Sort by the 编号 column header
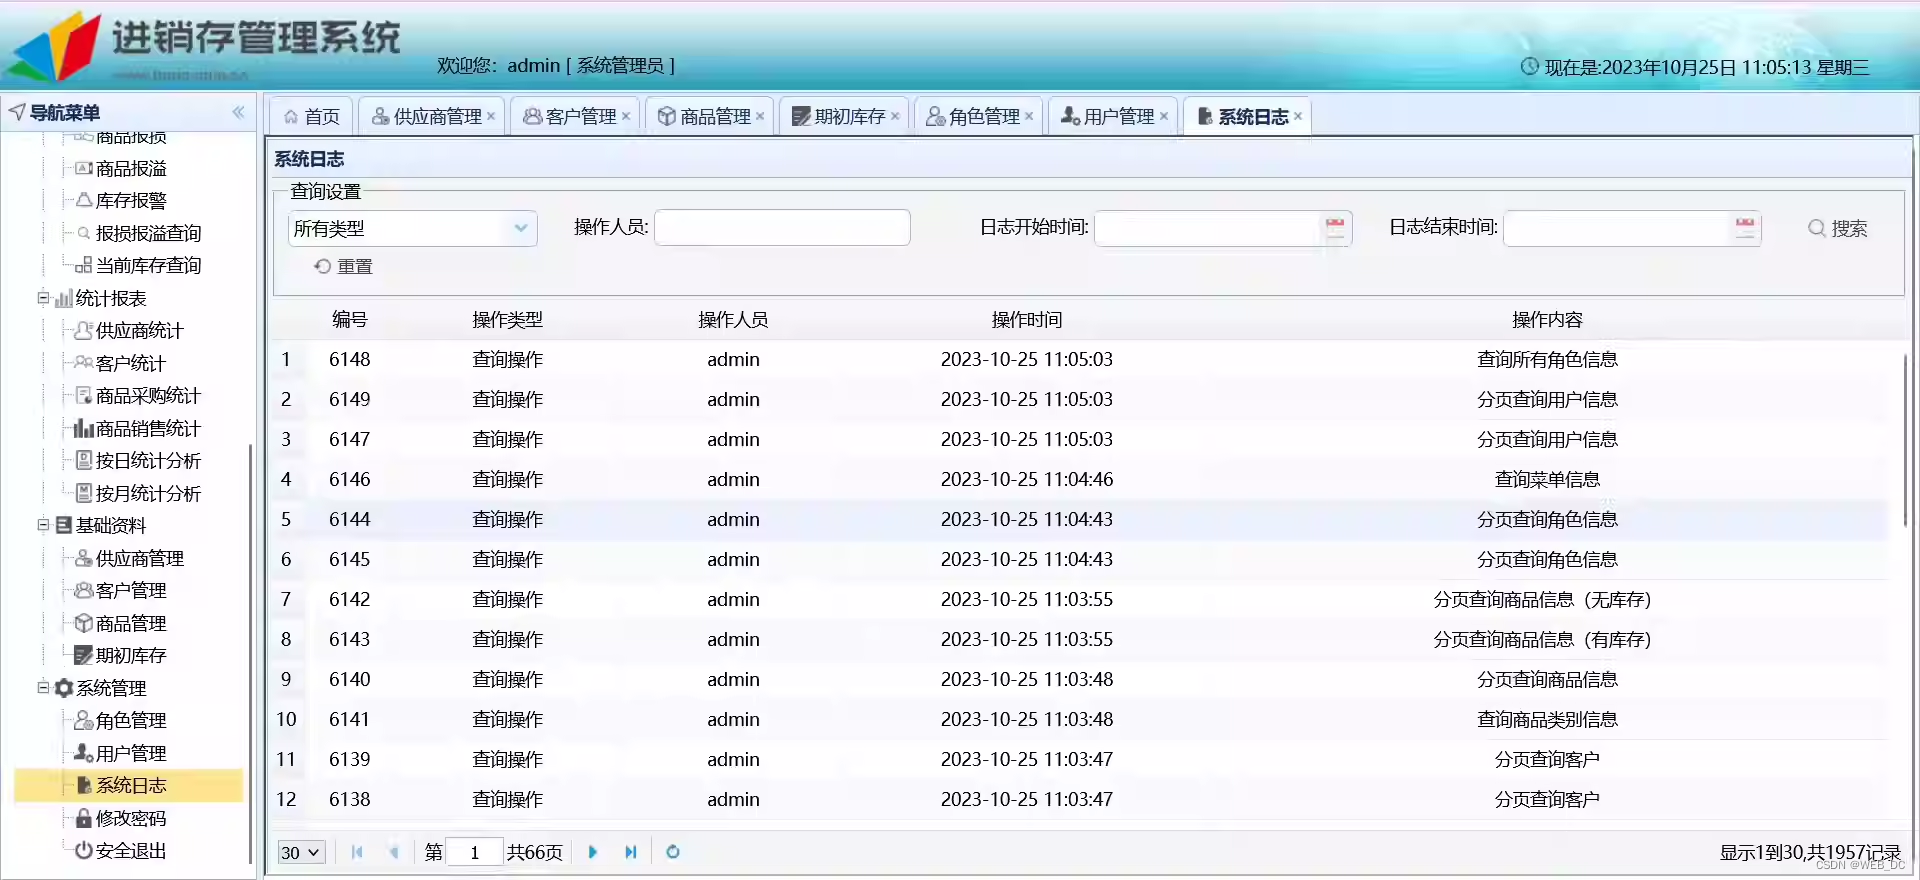1920x880 pixels. point(350,320)
